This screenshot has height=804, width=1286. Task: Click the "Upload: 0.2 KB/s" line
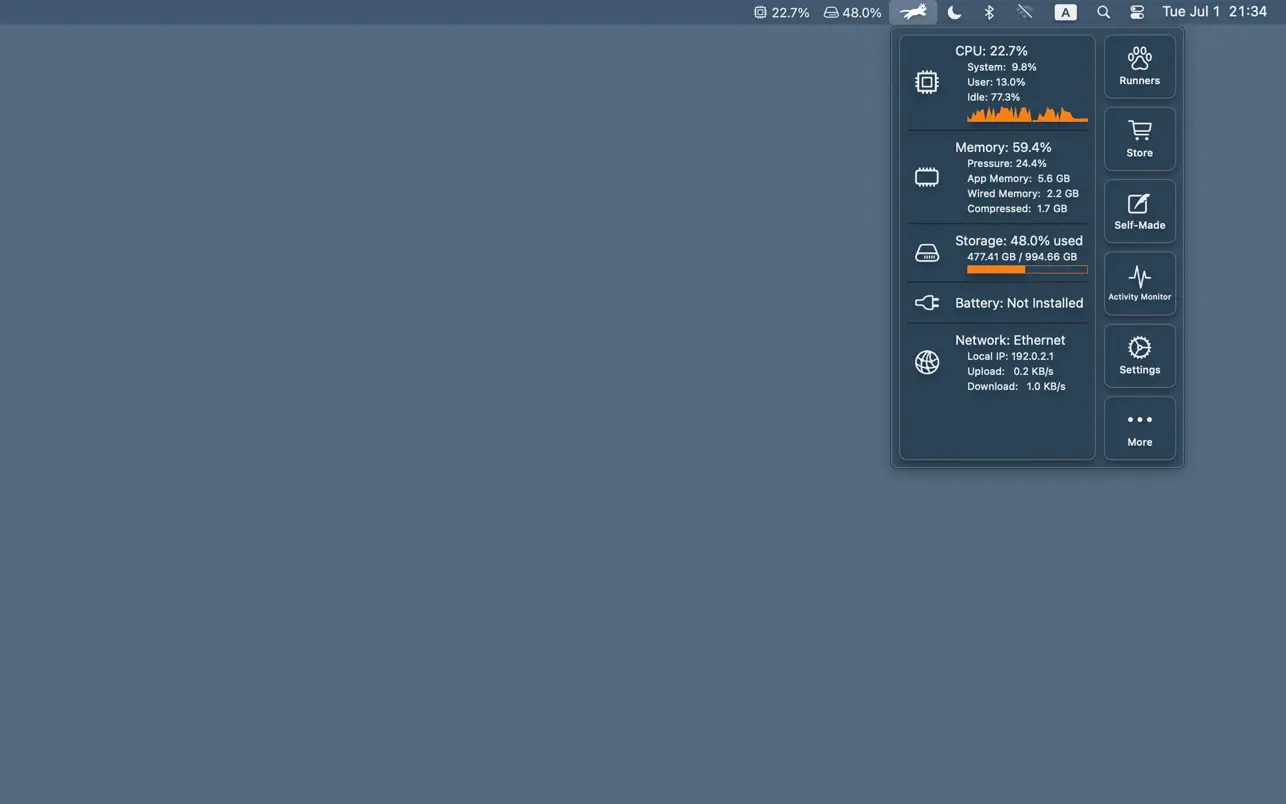[x=1010, y=371]
